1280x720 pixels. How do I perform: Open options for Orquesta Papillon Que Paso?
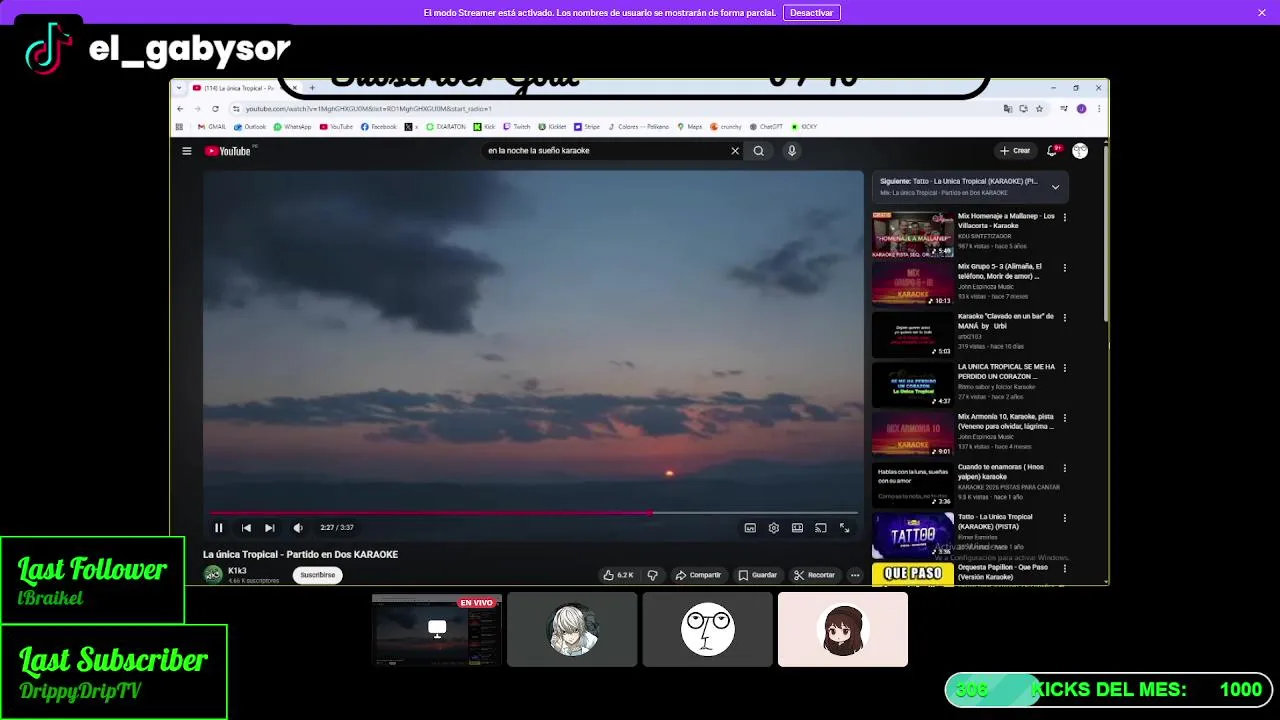[1065, 568]
